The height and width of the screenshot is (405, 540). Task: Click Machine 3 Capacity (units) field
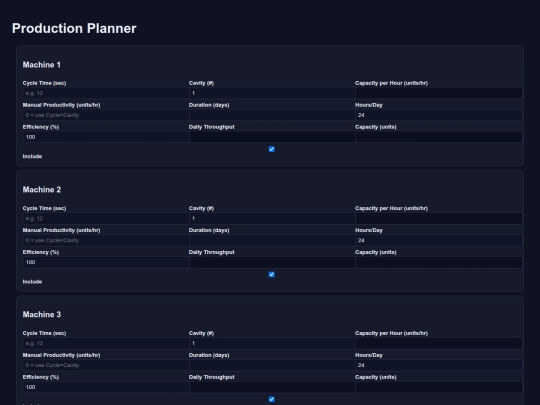point(439,387)
